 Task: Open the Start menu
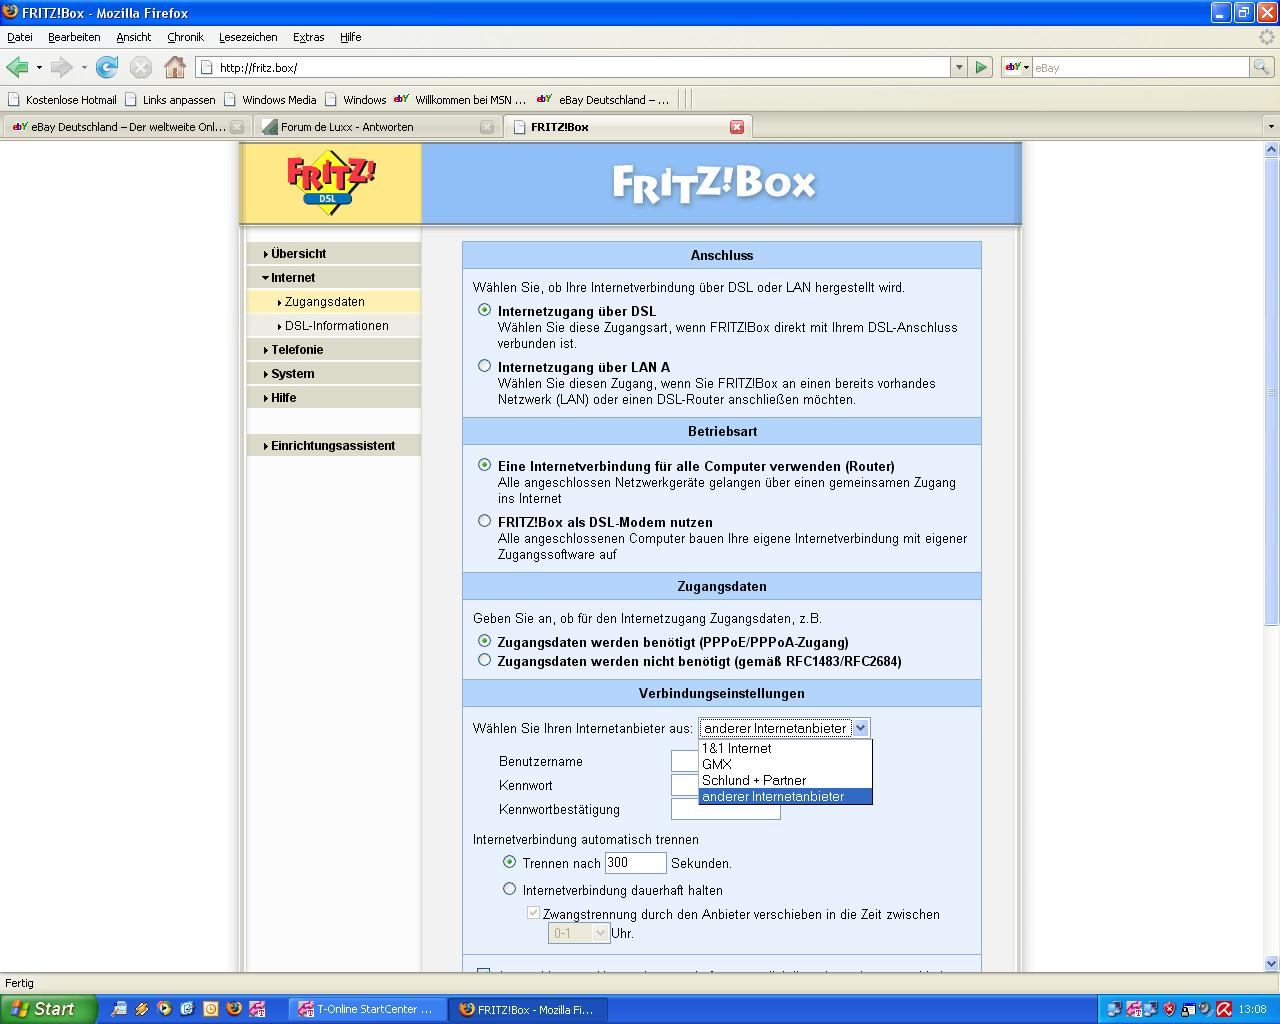49,1009
